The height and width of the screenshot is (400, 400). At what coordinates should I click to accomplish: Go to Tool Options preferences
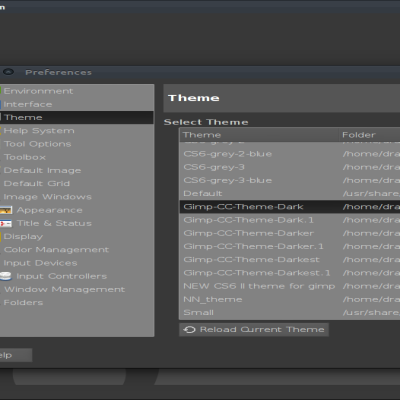pos(37,144)
